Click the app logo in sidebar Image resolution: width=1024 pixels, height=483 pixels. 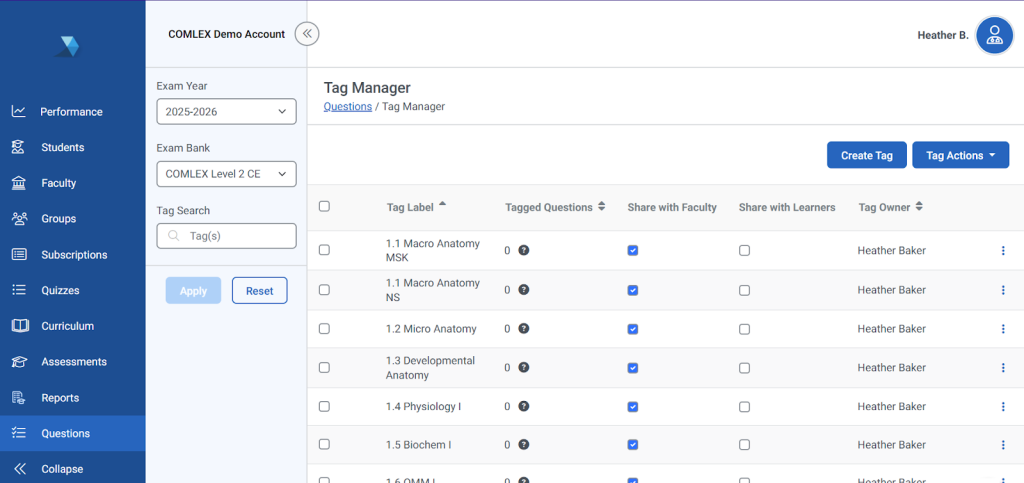point(67,45)
